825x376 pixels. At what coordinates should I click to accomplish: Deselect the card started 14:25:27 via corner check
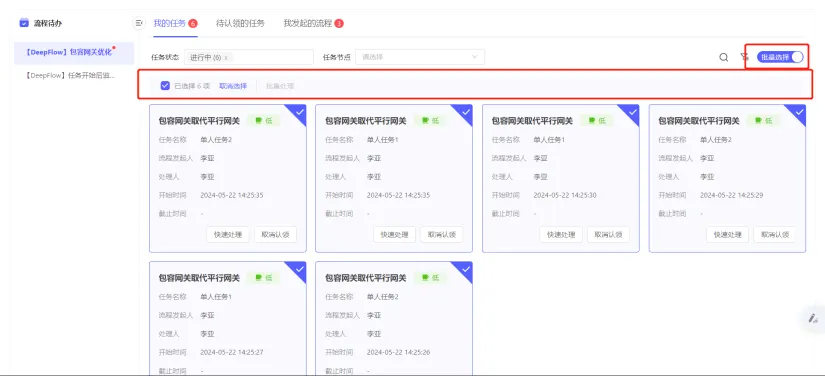pos(299,269)
